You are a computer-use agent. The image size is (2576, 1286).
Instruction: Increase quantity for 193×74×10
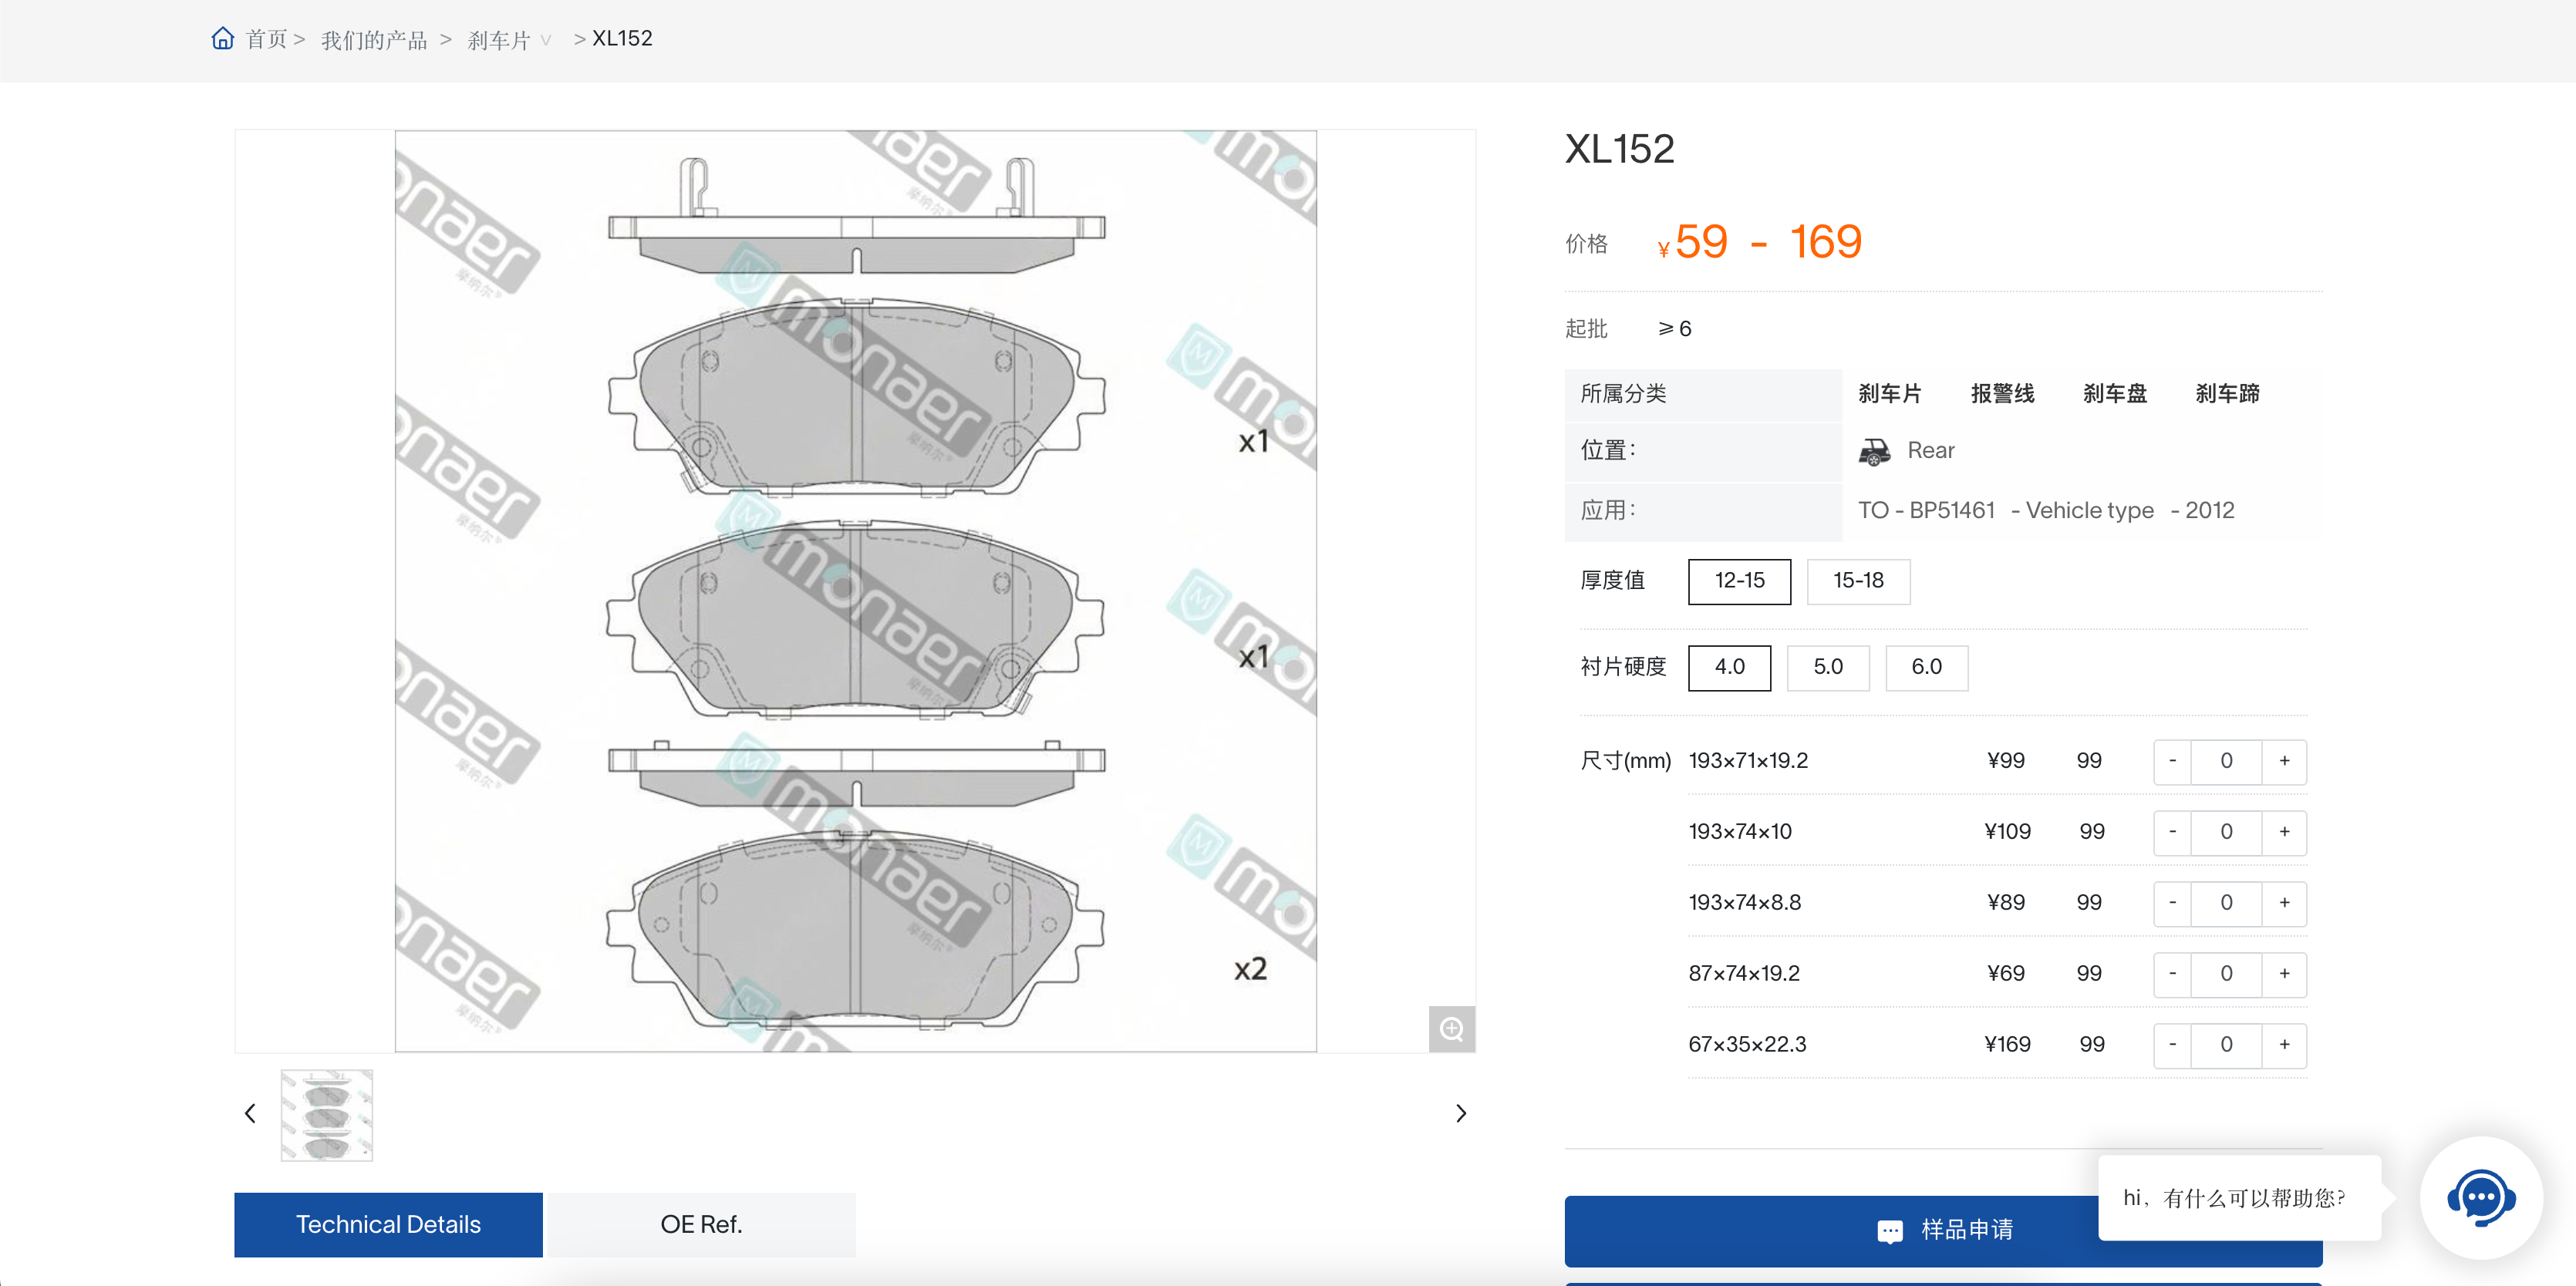click(2284, 832)
